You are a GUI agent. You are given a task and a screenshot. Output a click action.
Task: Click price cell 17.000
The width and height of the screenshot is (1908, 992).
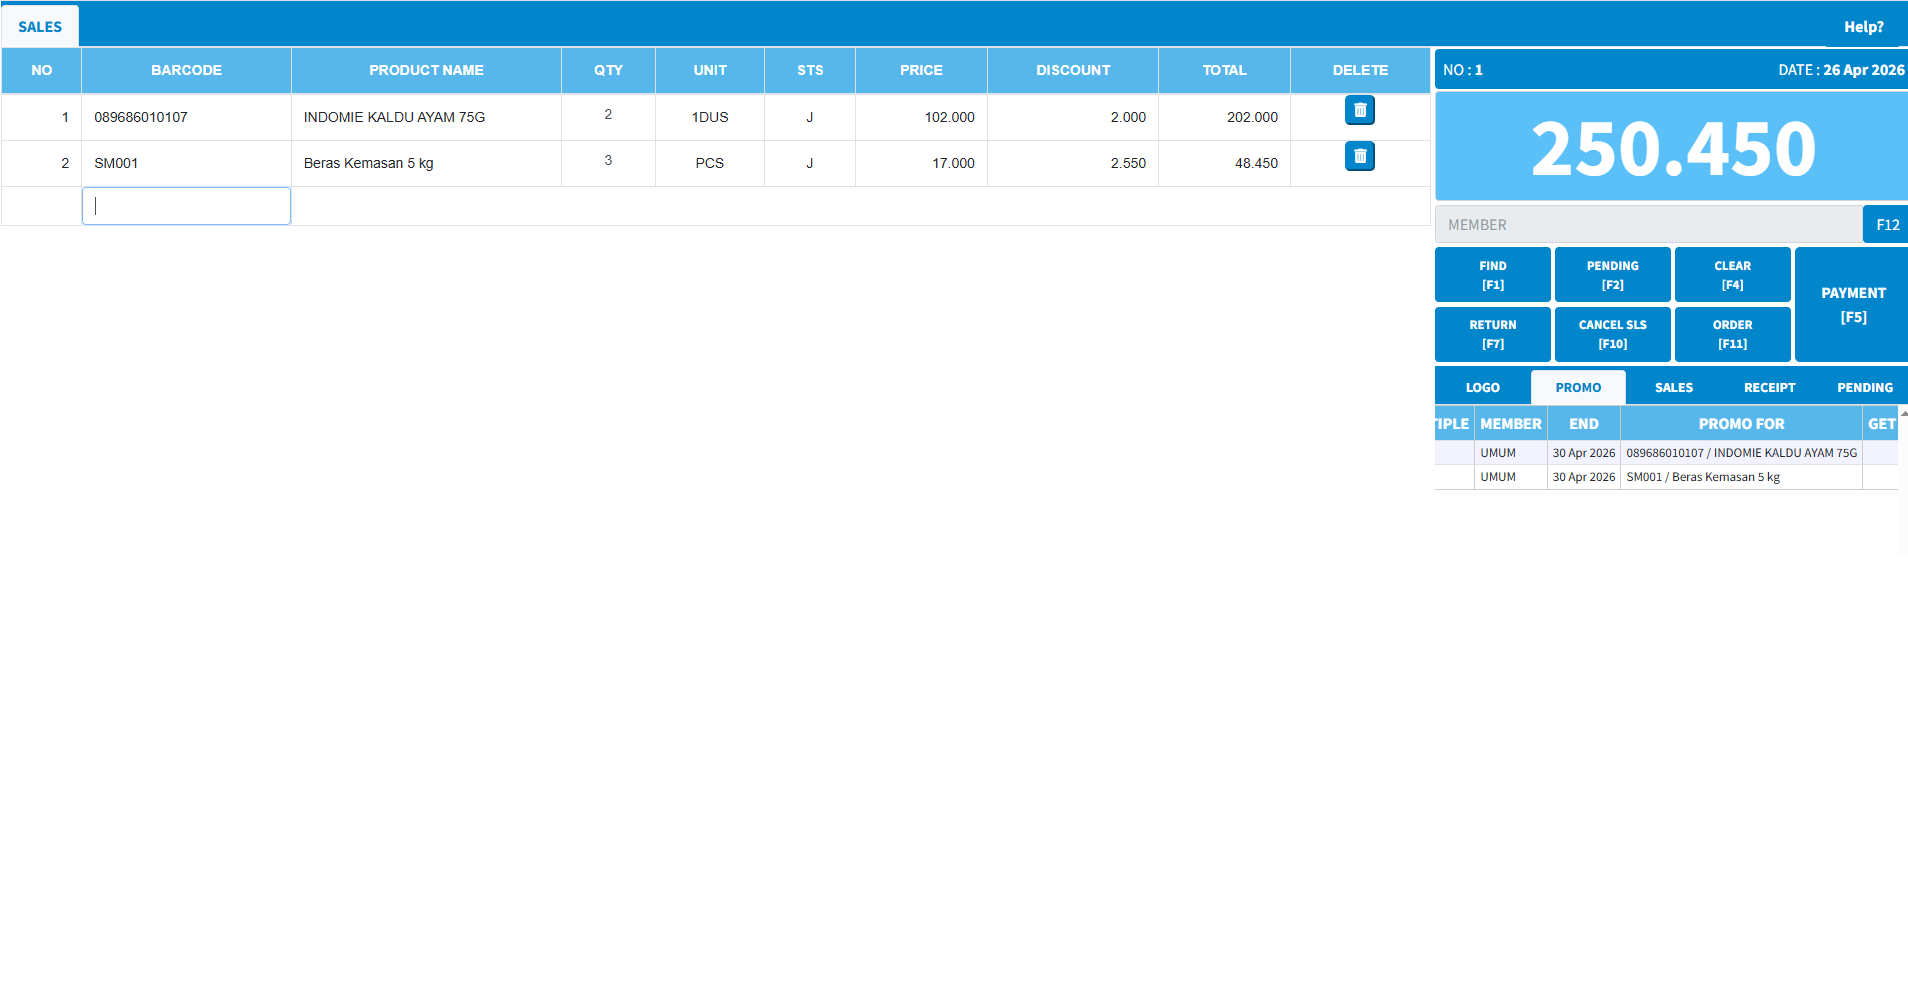pyautogui.click(x=921, y=163)
